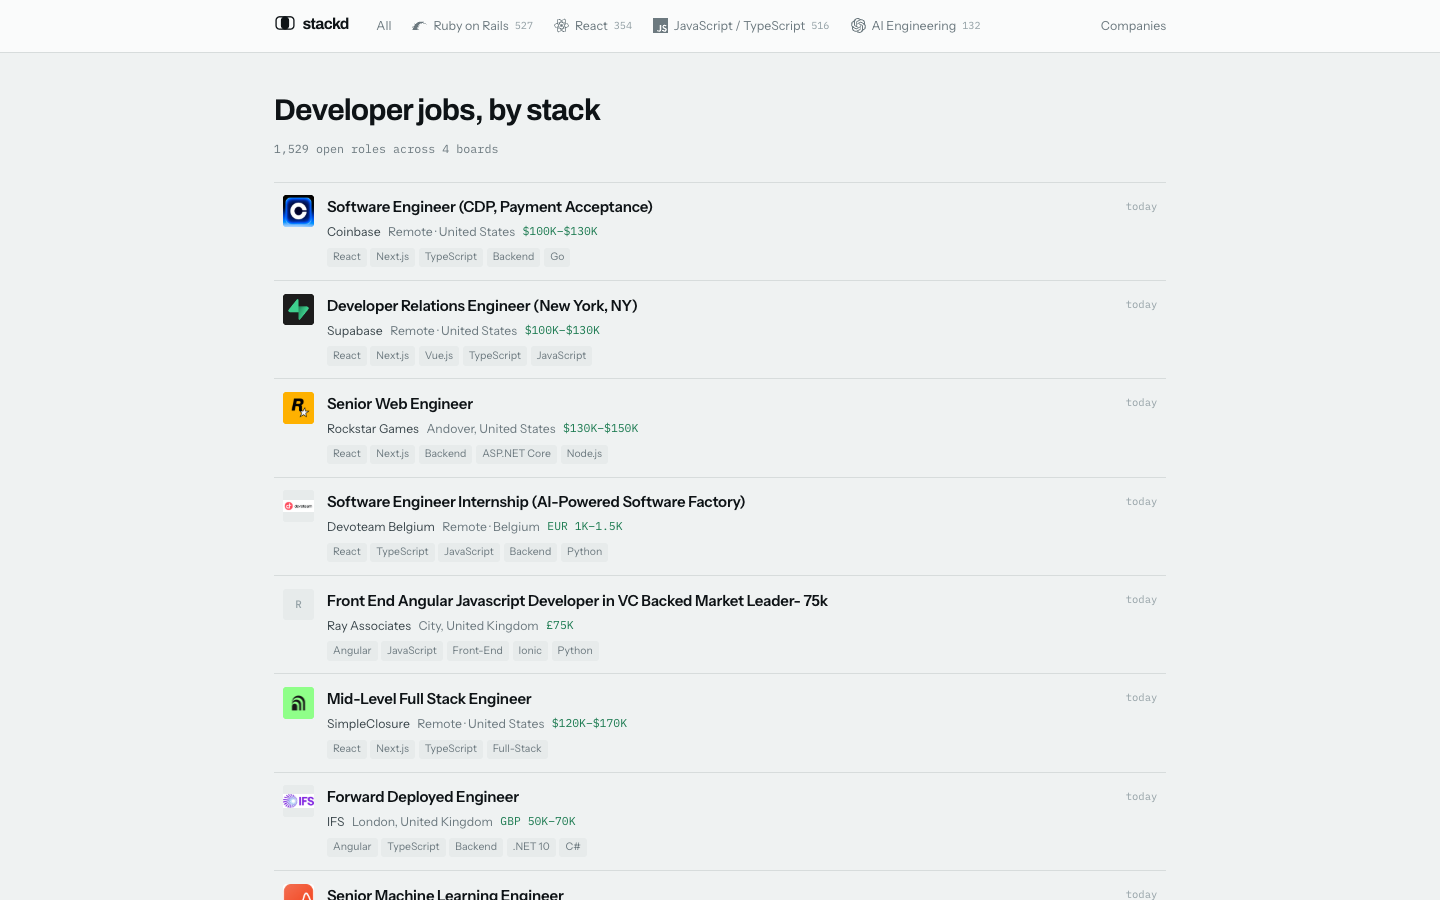Click the TypeScript tag on SimpleClosure job
Viewport: 1440px width, 900px height.
click(451, 749)
